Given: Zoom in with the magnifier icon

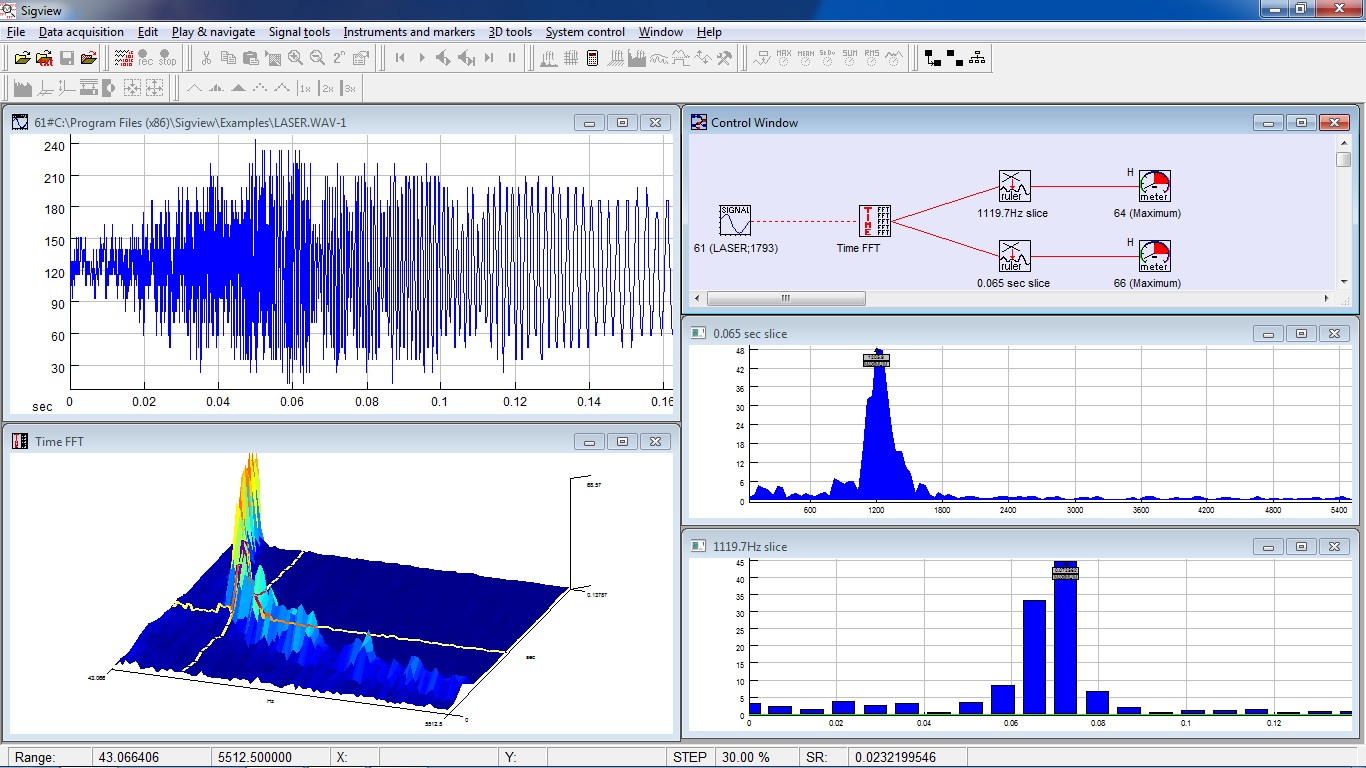Looking at the screenshot, I should coord(294,58).
